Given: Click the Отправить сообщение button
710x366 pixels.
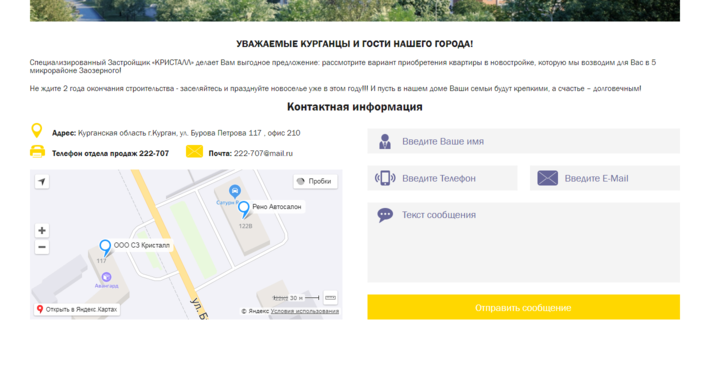Looking at the screenshot, I should [x=523, y=308].
